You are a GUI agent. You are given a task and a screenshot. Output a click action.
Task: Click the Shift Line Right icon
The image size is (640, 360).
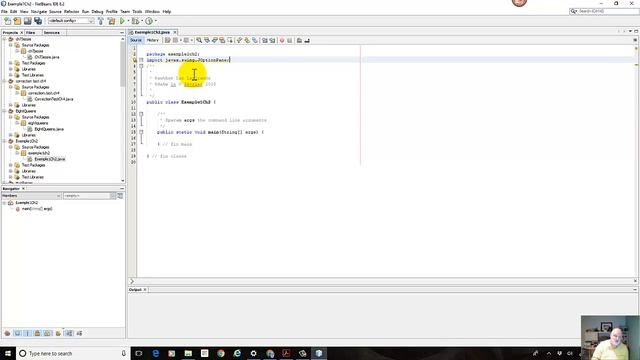pos(272,40)
